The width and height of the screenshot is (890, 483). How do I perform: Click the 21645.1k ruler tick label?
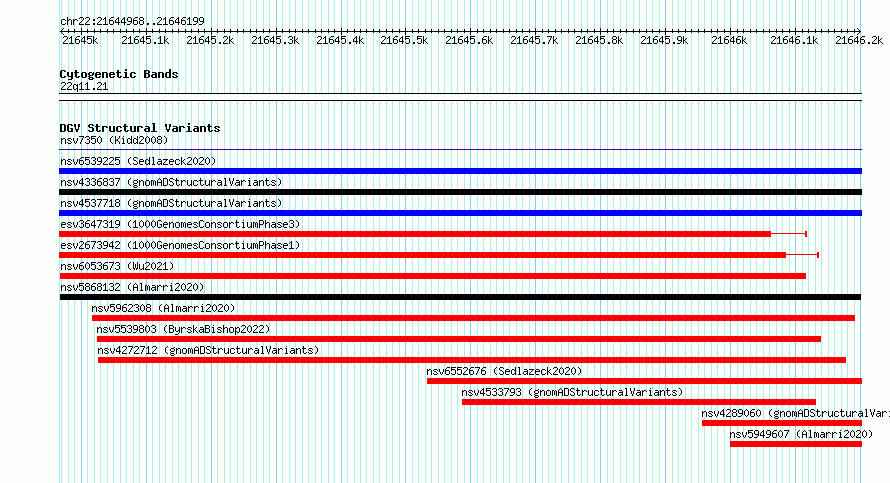(145, 40)
